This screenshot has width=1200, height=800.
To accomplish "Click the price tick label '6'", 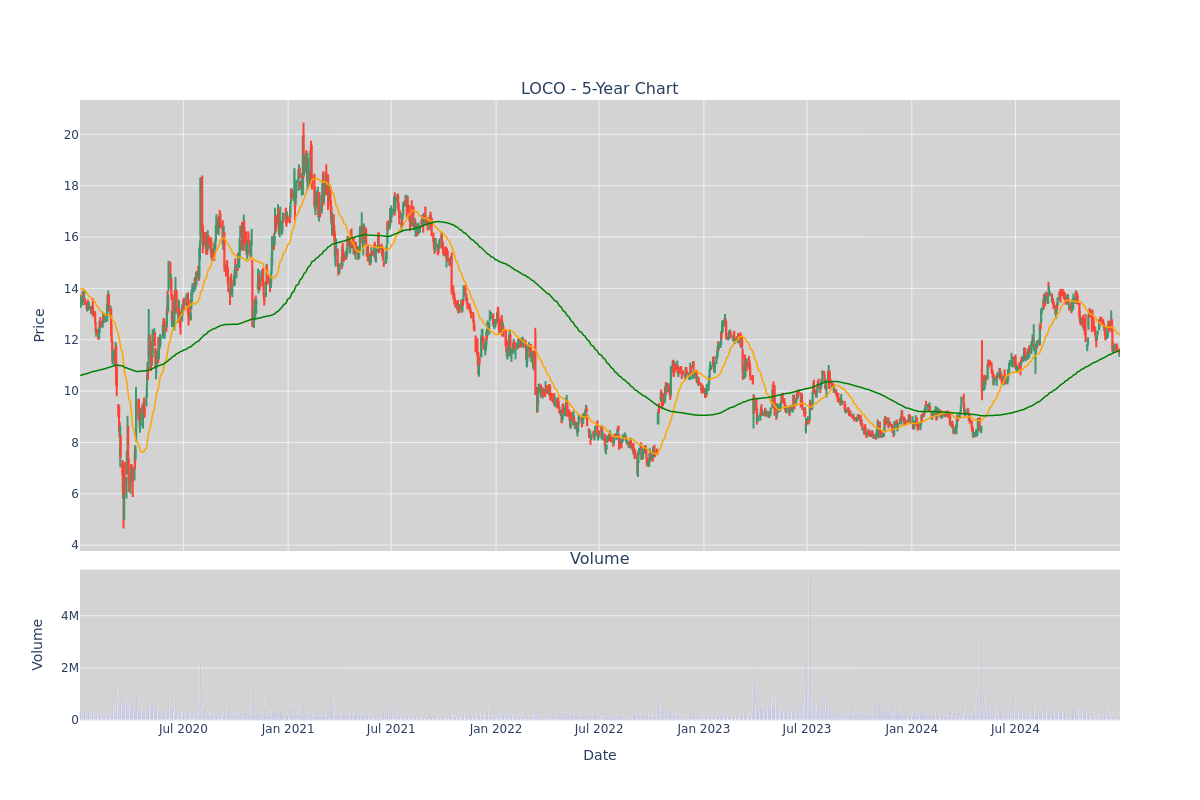I will point(75,494).
